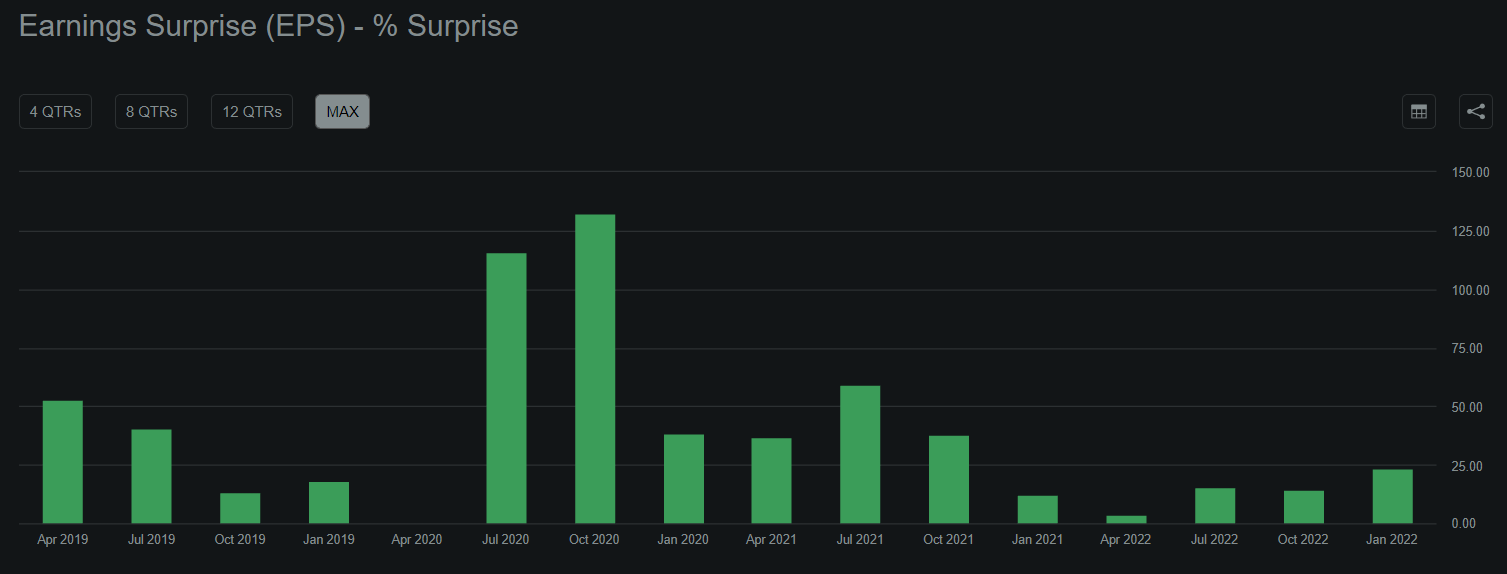Select the Apr 2019 bar
Screen dimensions: 1507x574
[62, 462]
